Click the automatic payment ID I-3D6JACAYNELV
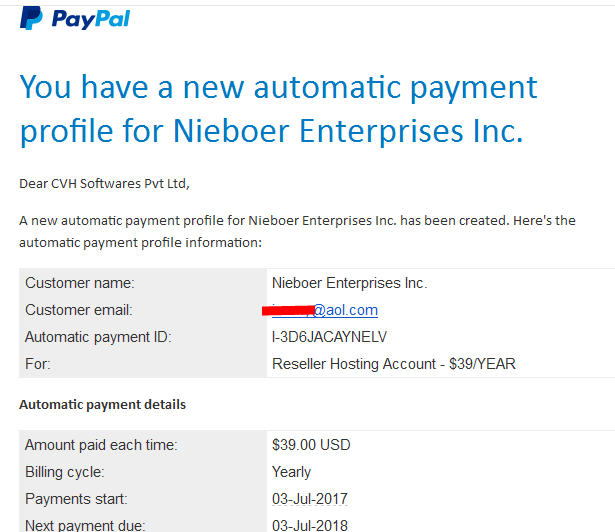Image resolution: width=615 pixels, height=532 pixels. click(x=329, y=337)
